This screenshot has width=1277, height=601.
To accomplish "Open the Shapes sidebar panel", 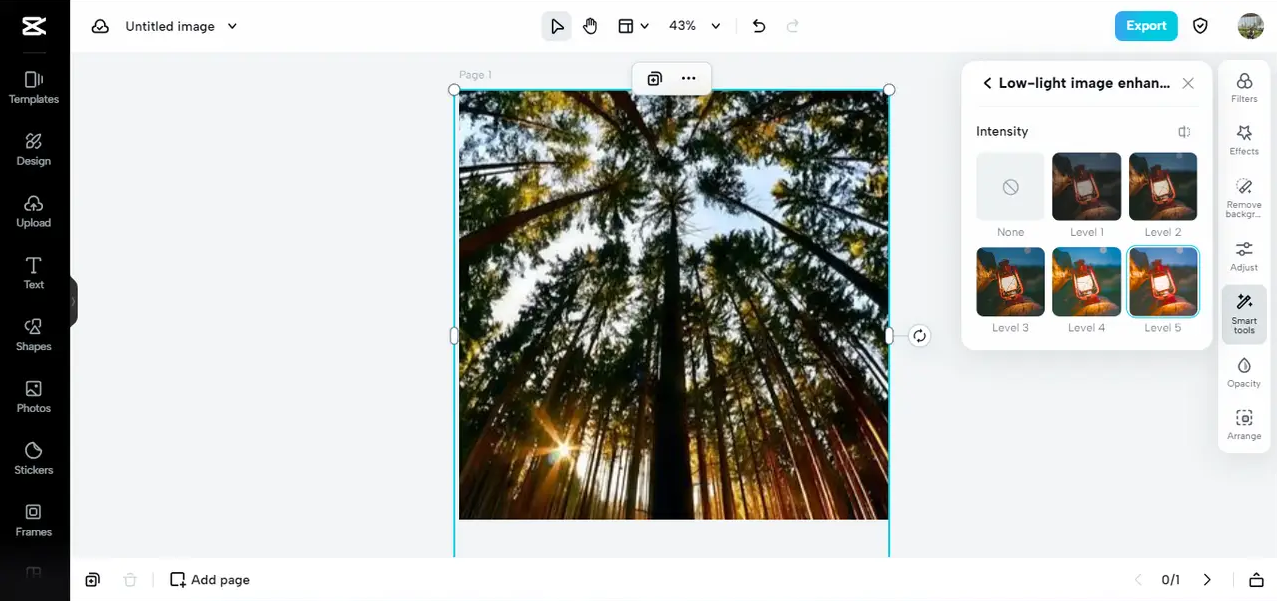I will tap(34, 334).
